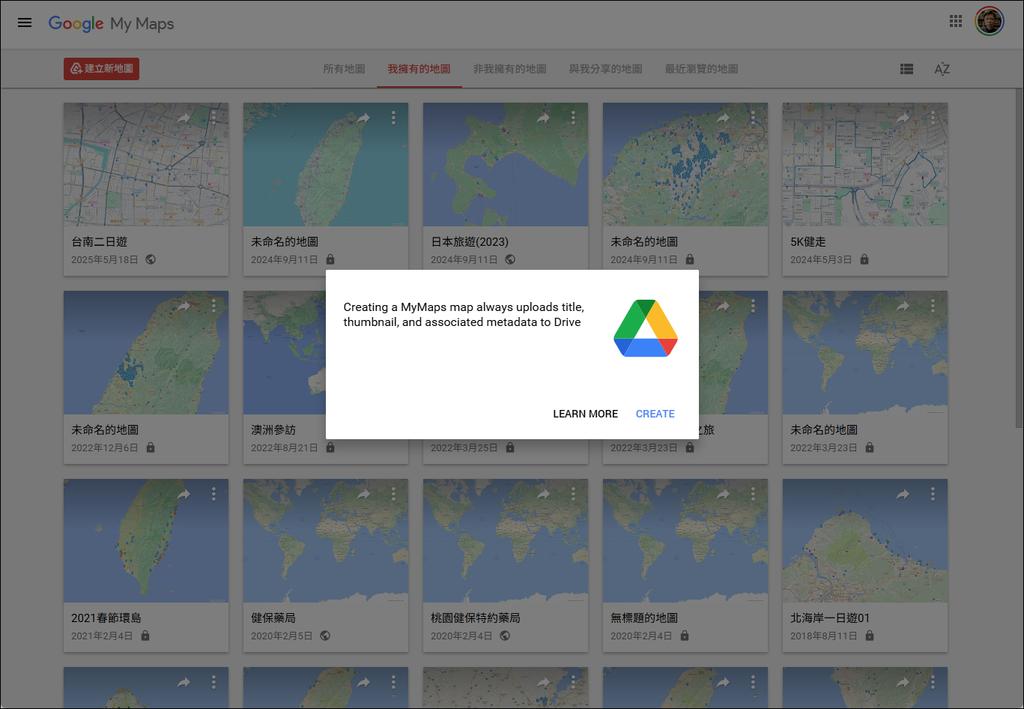The width and height of the screenshot is (1024, 709).
Task: Open the 台南二日遊 map thumbnail
Action: tap(146, 165)
